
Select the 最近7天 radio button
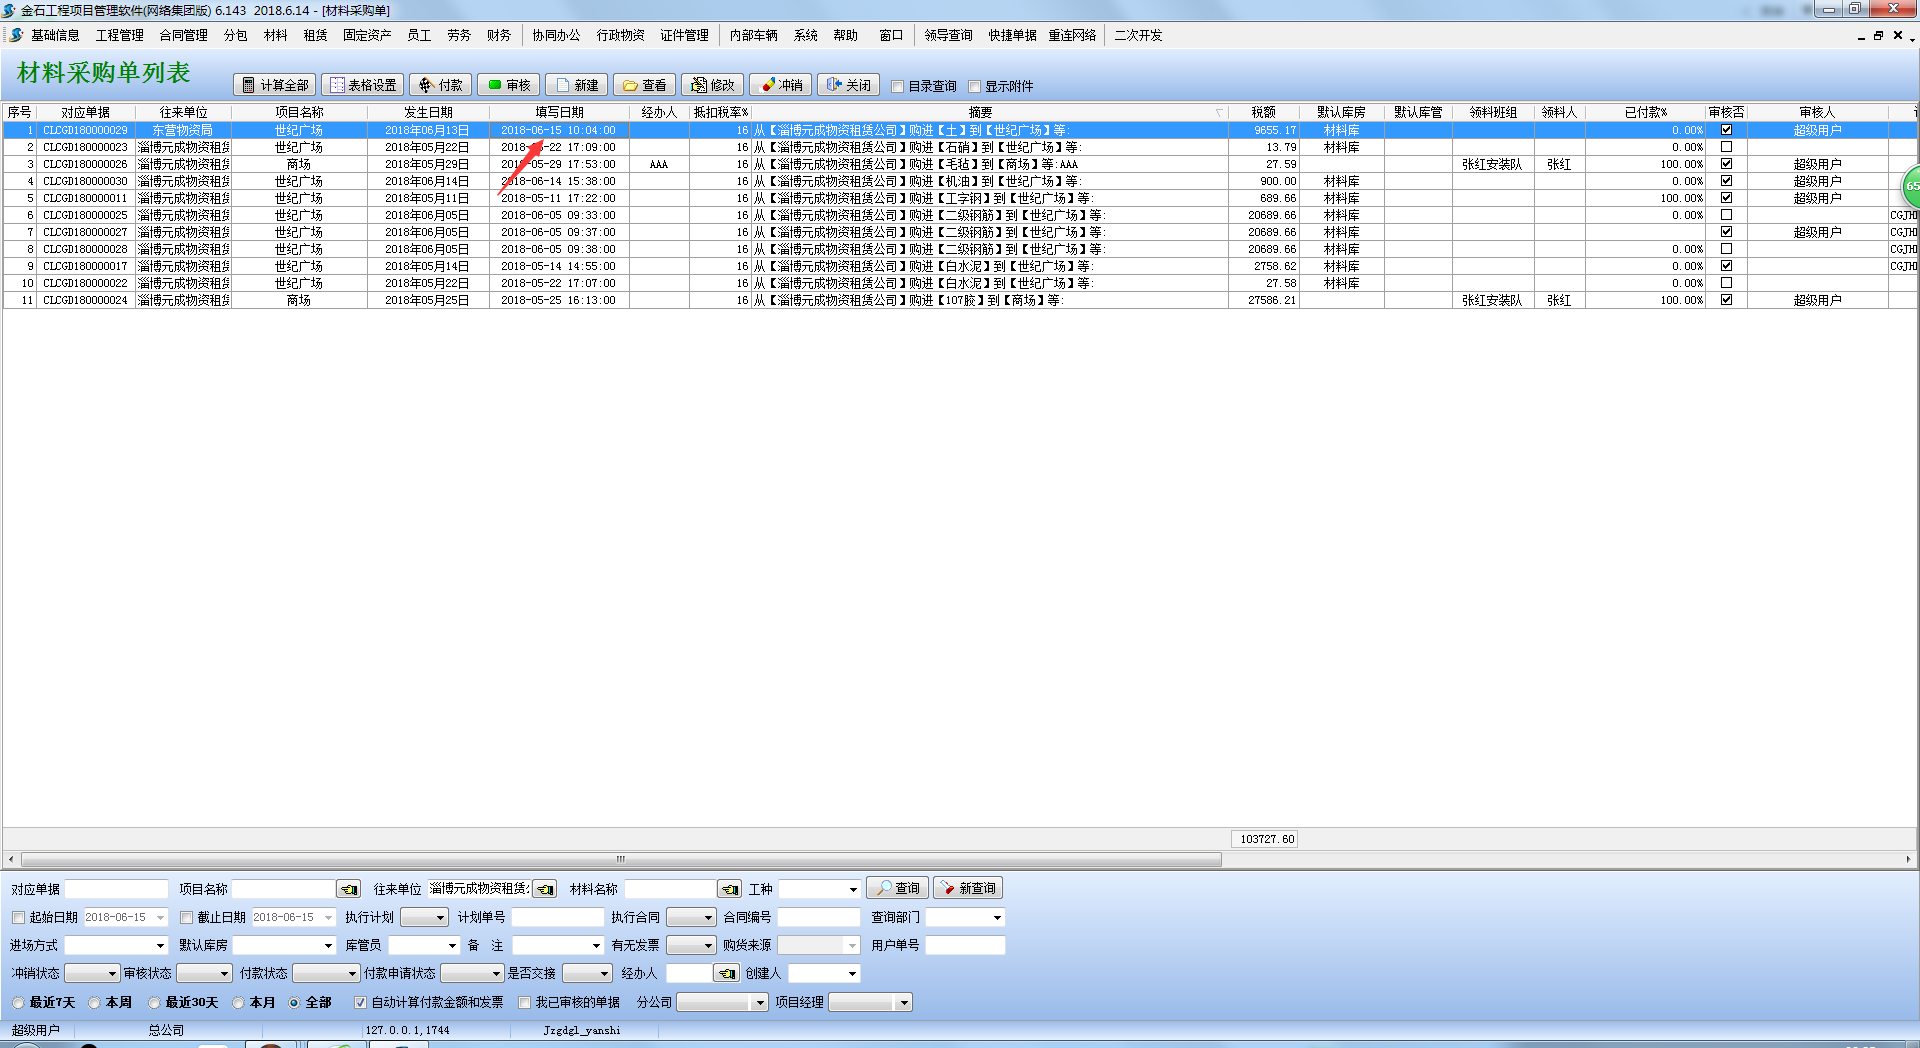[18, 1002]
